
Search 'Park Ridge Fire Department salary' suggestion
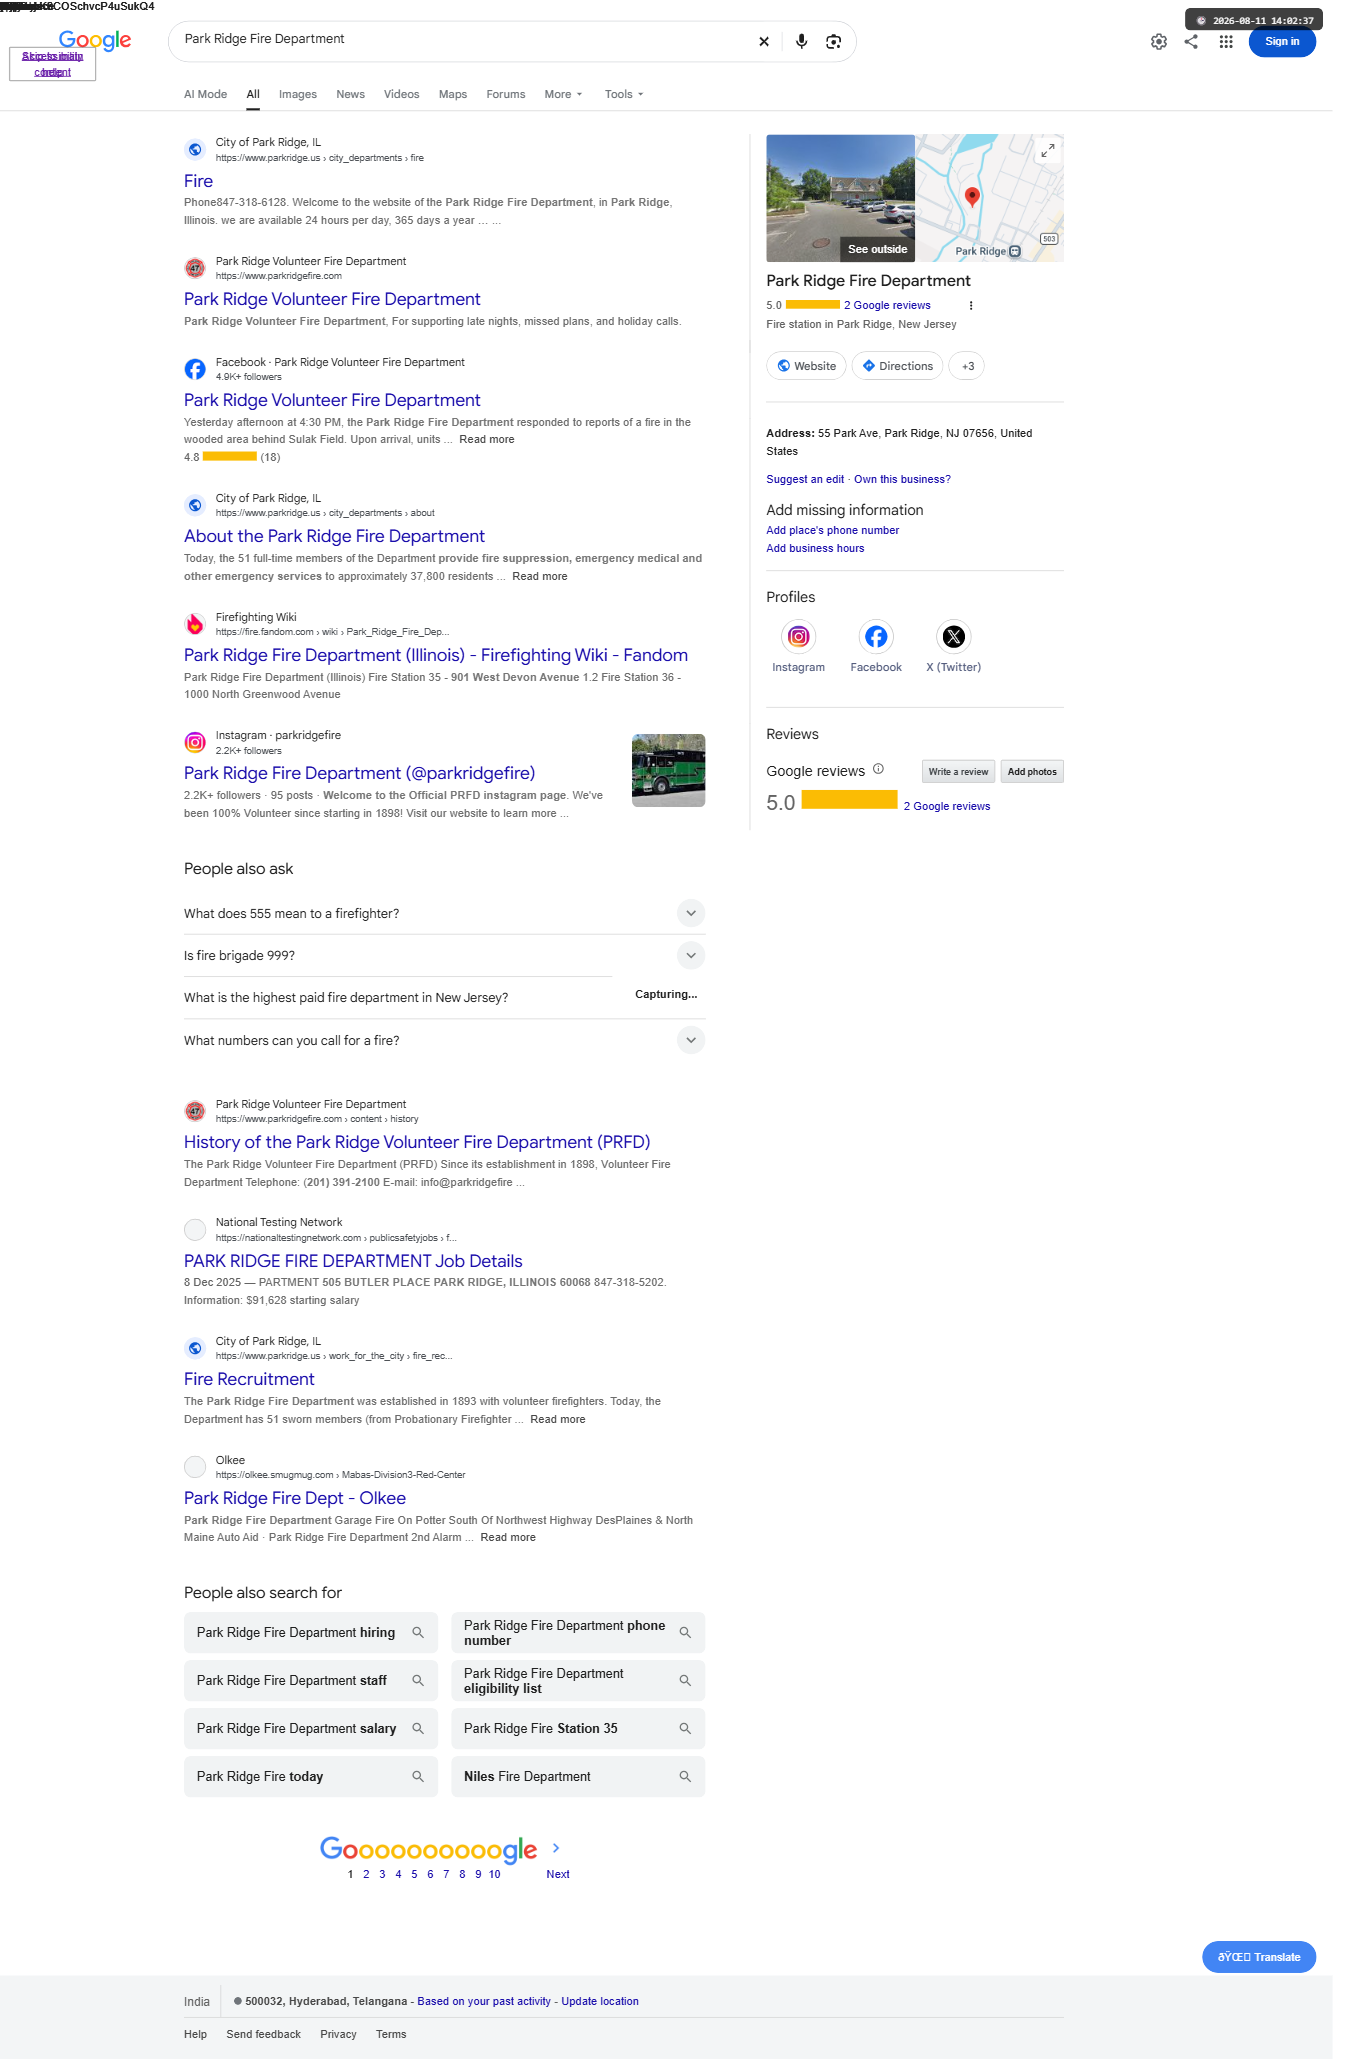[311, 1729]
